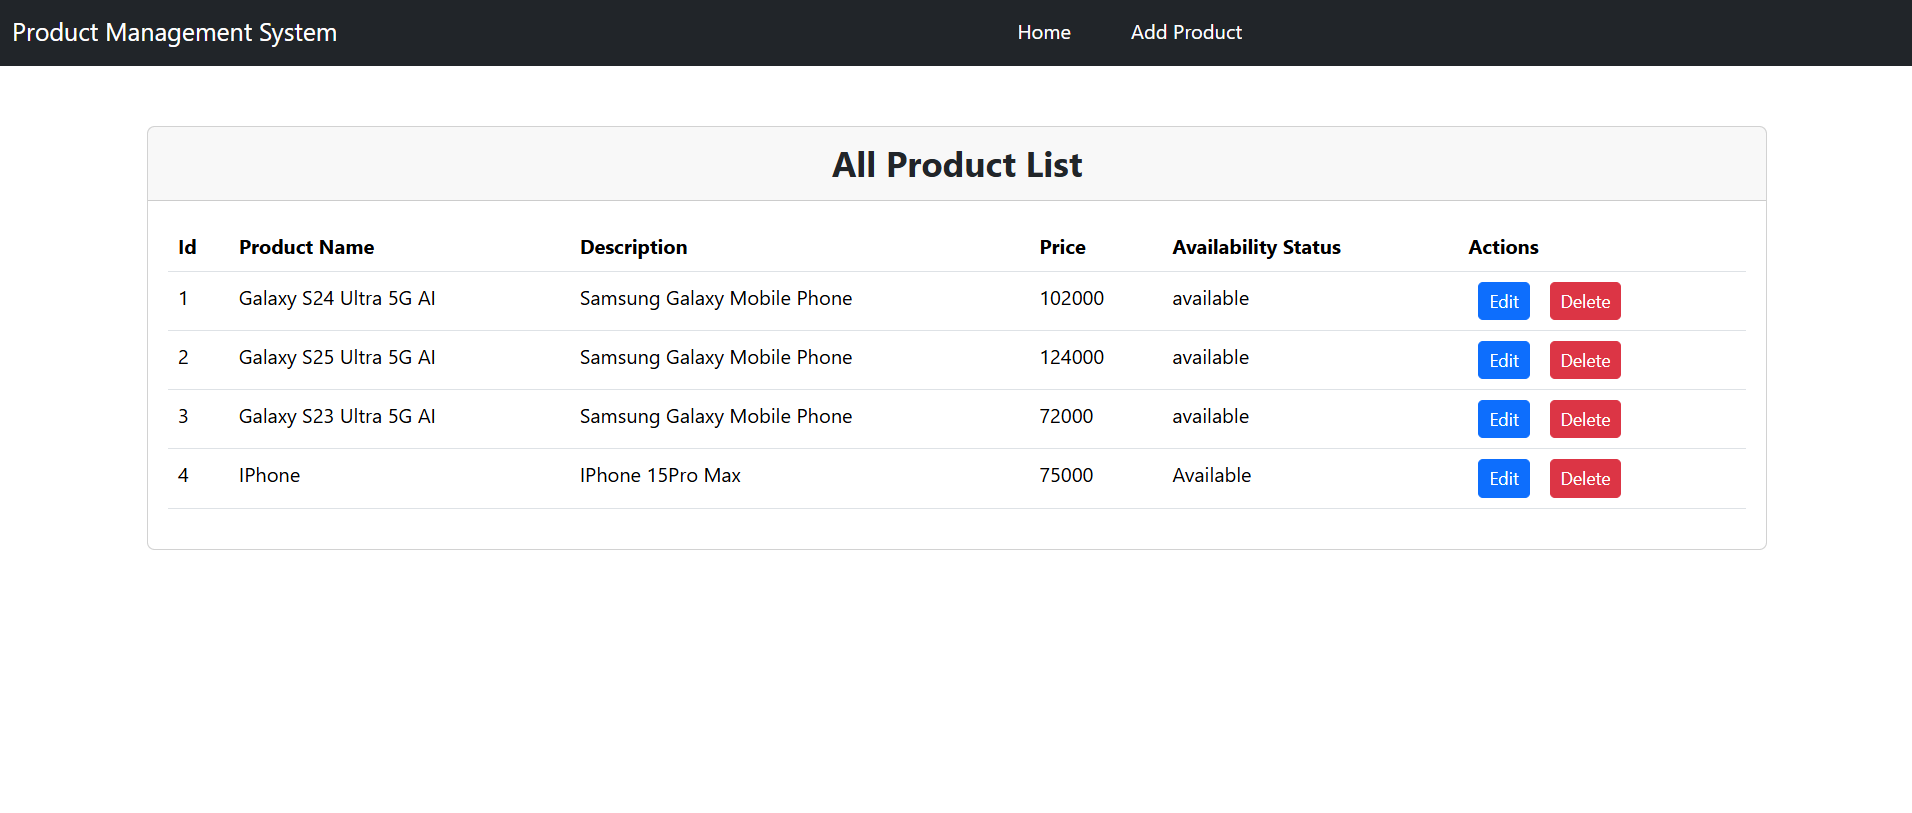Click the Price column header

pyautogui.click(x=1062, y=247)
